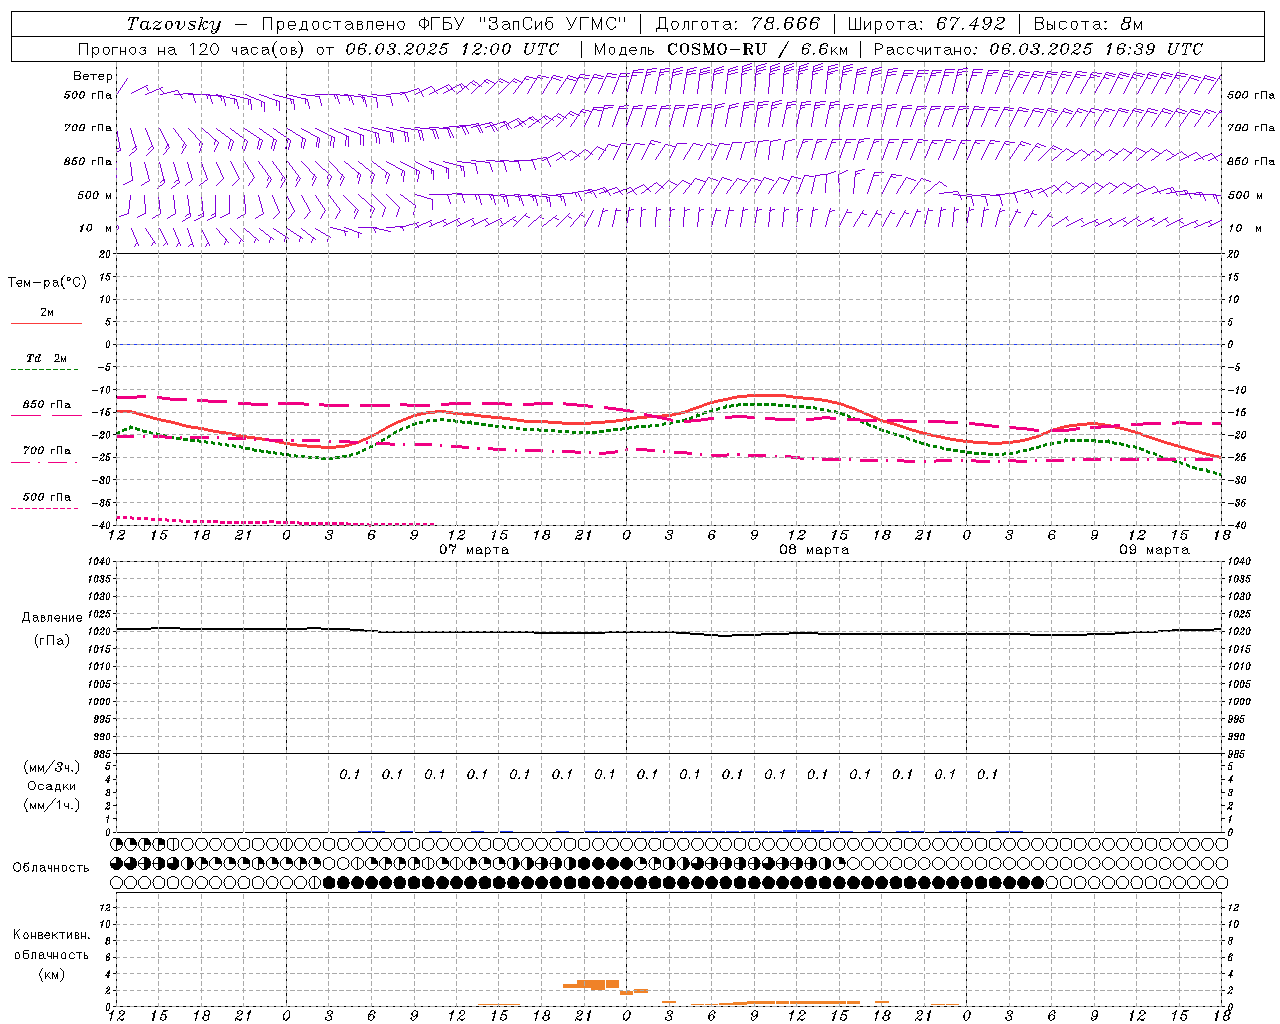Click the Td 2м dew point legend entry

(47, 358)
